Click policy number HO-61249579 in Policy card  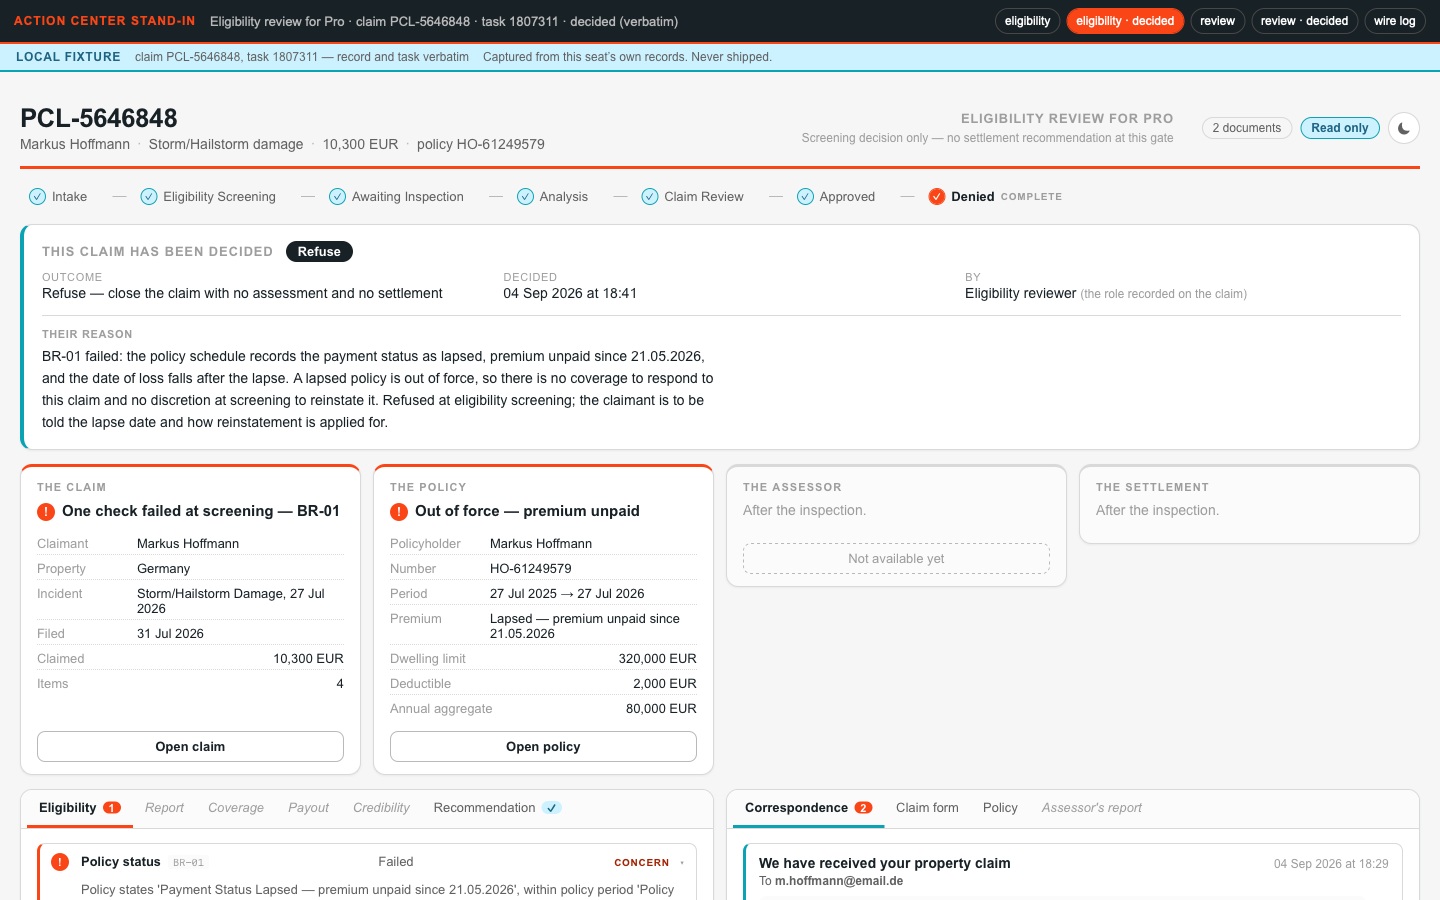(x=531, y=569)
